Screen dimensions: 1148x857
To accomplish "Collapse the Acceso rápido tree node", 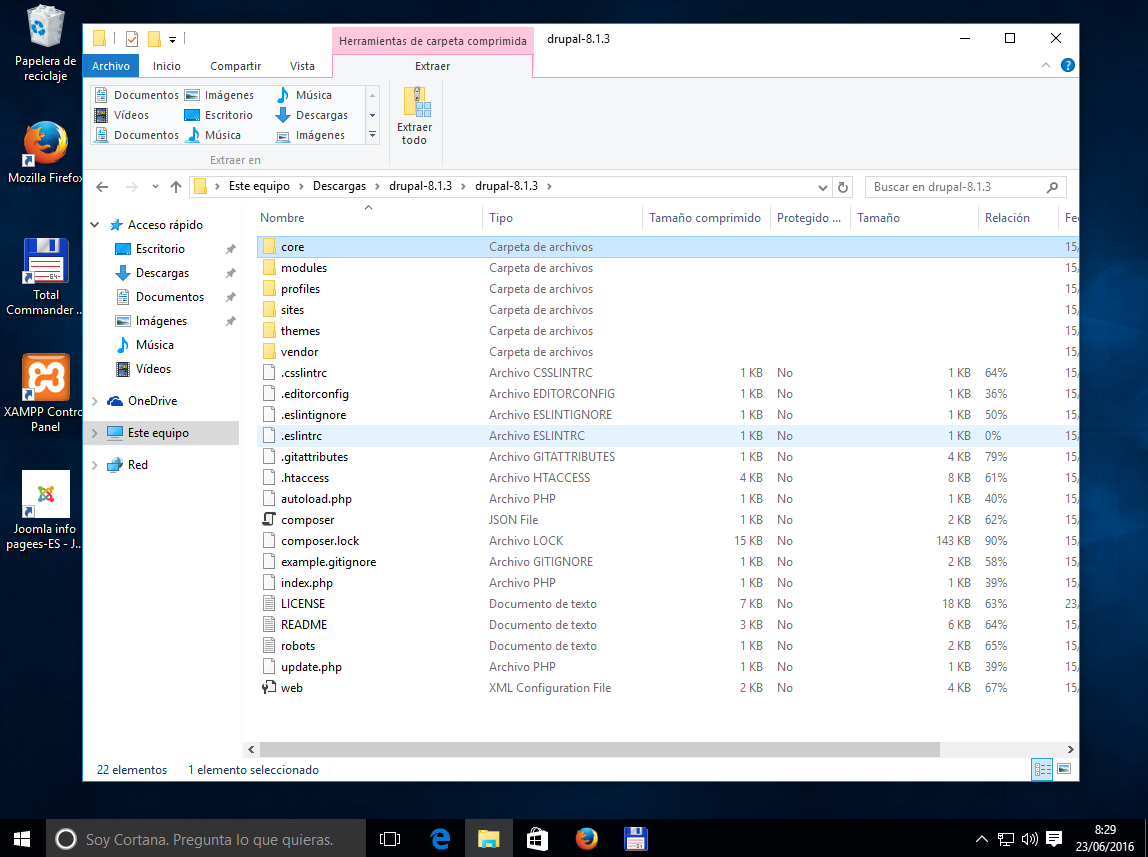I will click(94, 225).
